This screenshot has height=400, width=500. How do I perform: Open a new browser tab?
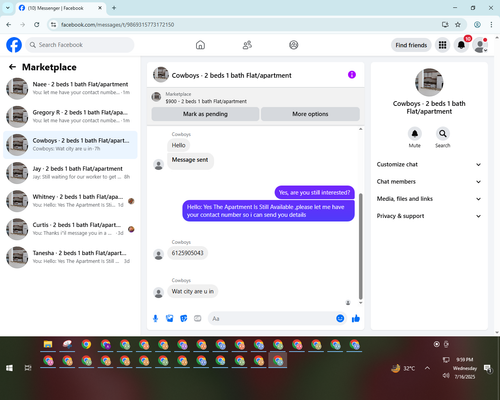coord(114,8)
